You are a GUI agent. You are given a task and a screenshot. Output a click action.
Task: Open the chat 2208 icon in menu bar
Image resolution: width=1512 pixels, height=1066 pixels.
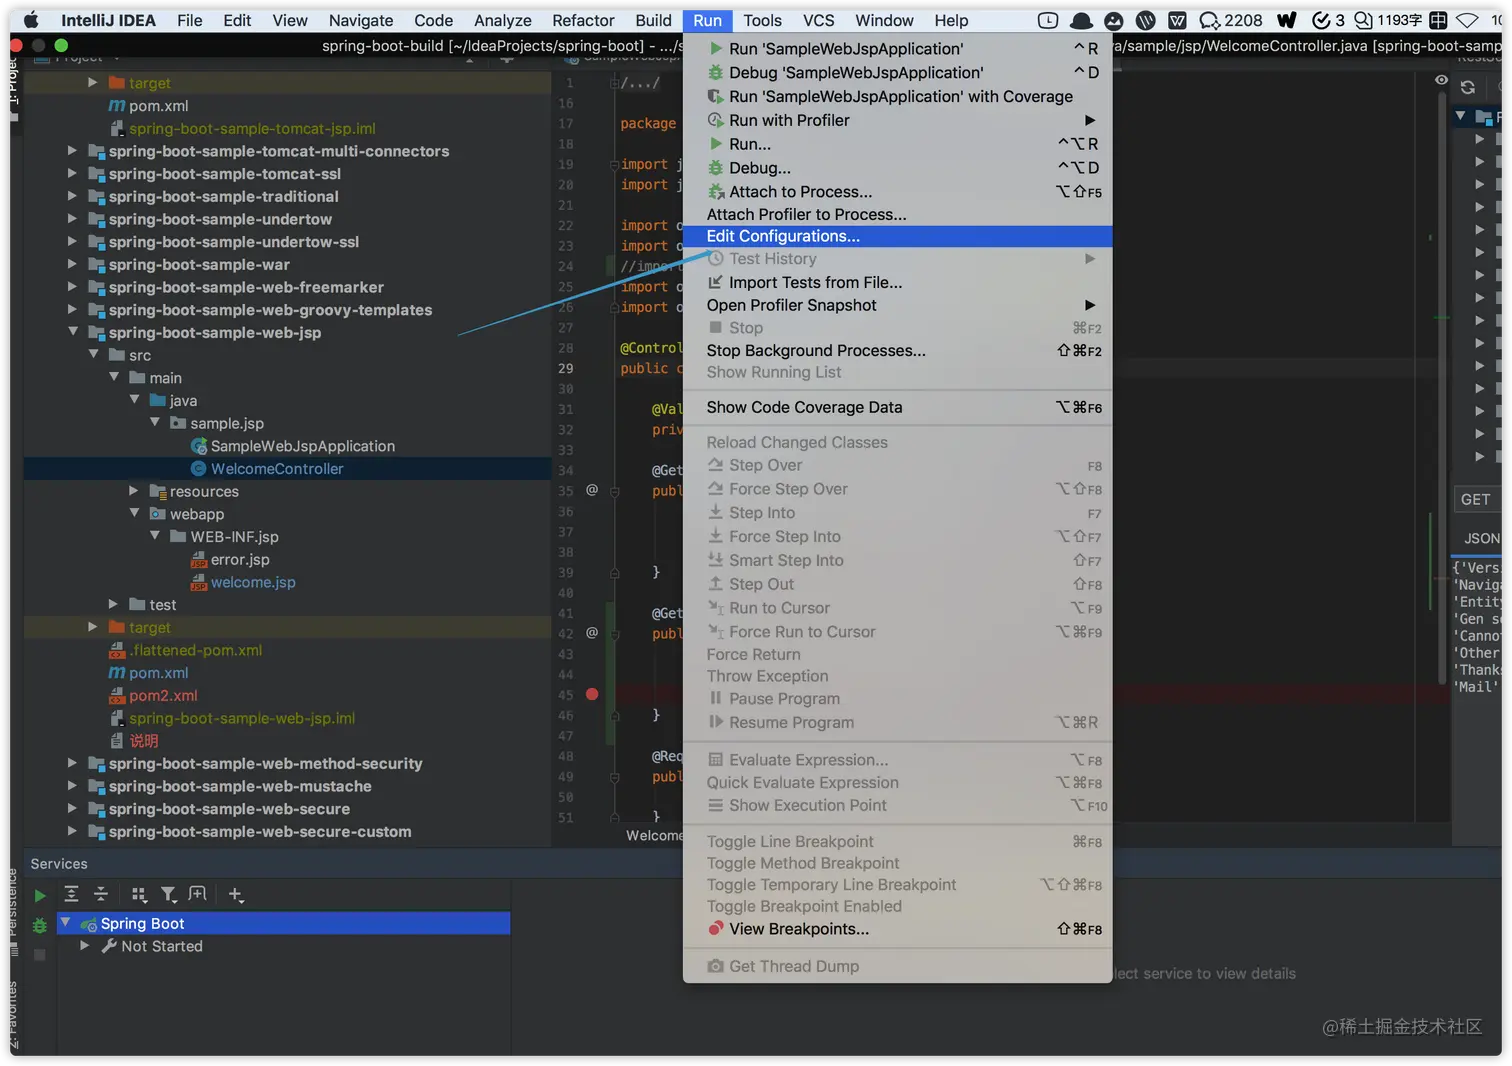click(1231, 20)
